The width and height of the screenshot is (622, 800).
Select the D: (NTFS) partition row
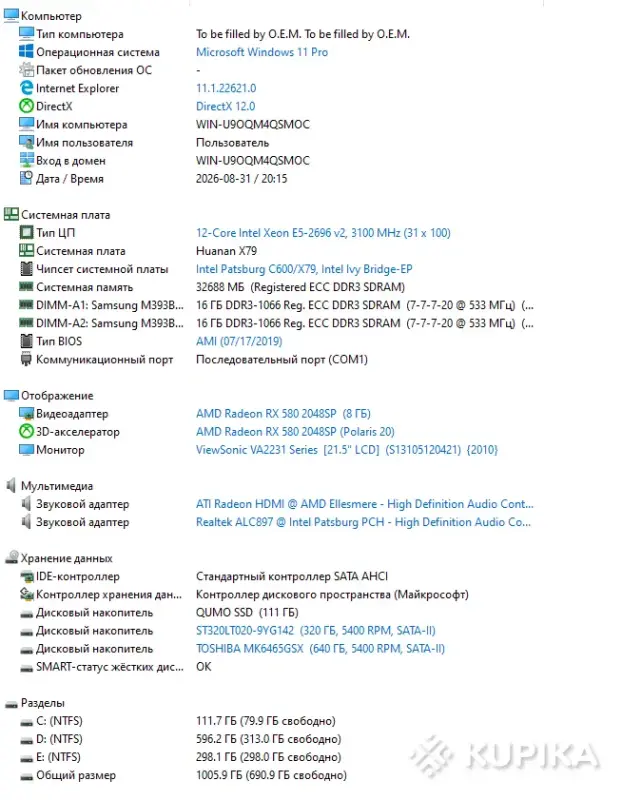(x=180, y=739)
